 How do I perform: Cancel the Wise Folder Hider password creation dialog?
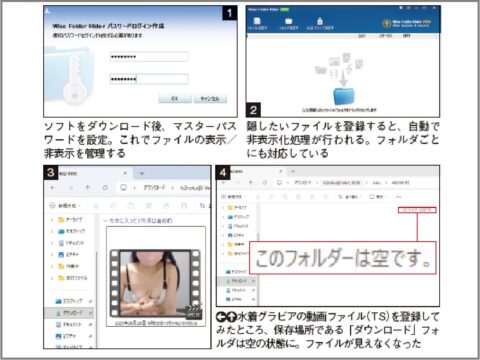[x=210, y=98]
